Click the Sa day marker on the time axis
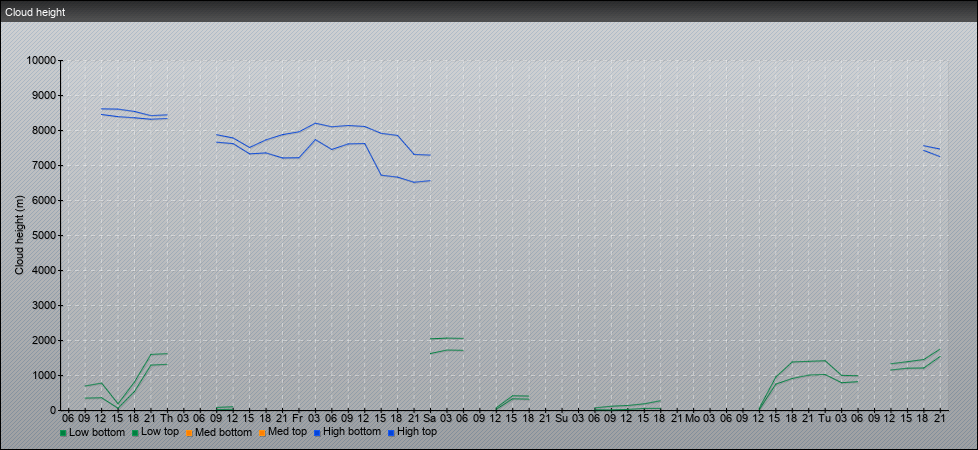978x450 pixels. (x=429, y=417)
